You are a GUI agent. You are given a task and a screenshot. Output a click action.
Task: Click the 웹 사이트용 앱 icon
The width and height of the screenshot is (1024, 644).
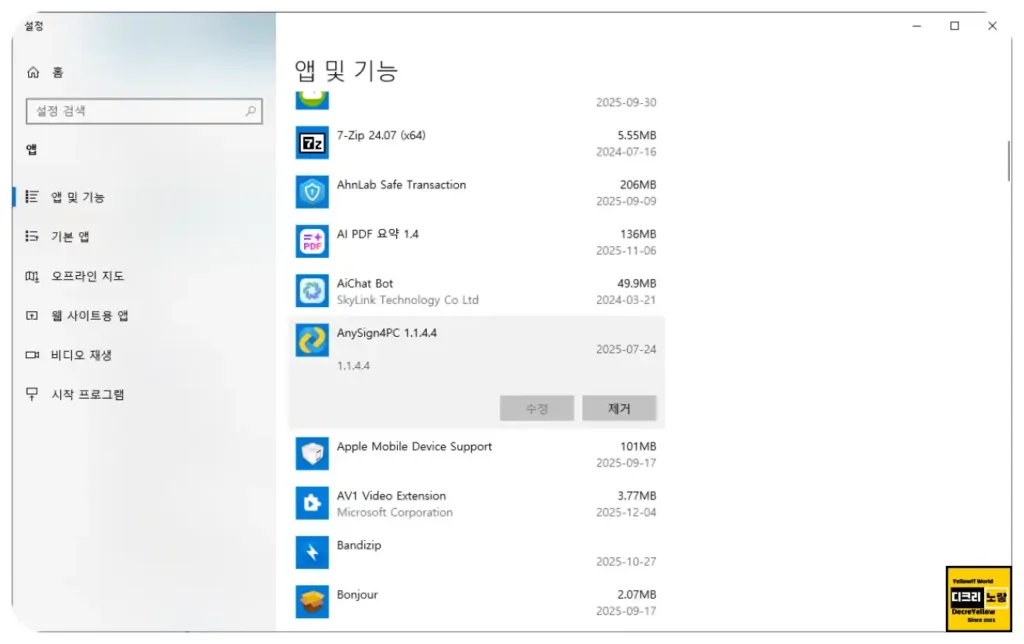(x=31, y=315)
